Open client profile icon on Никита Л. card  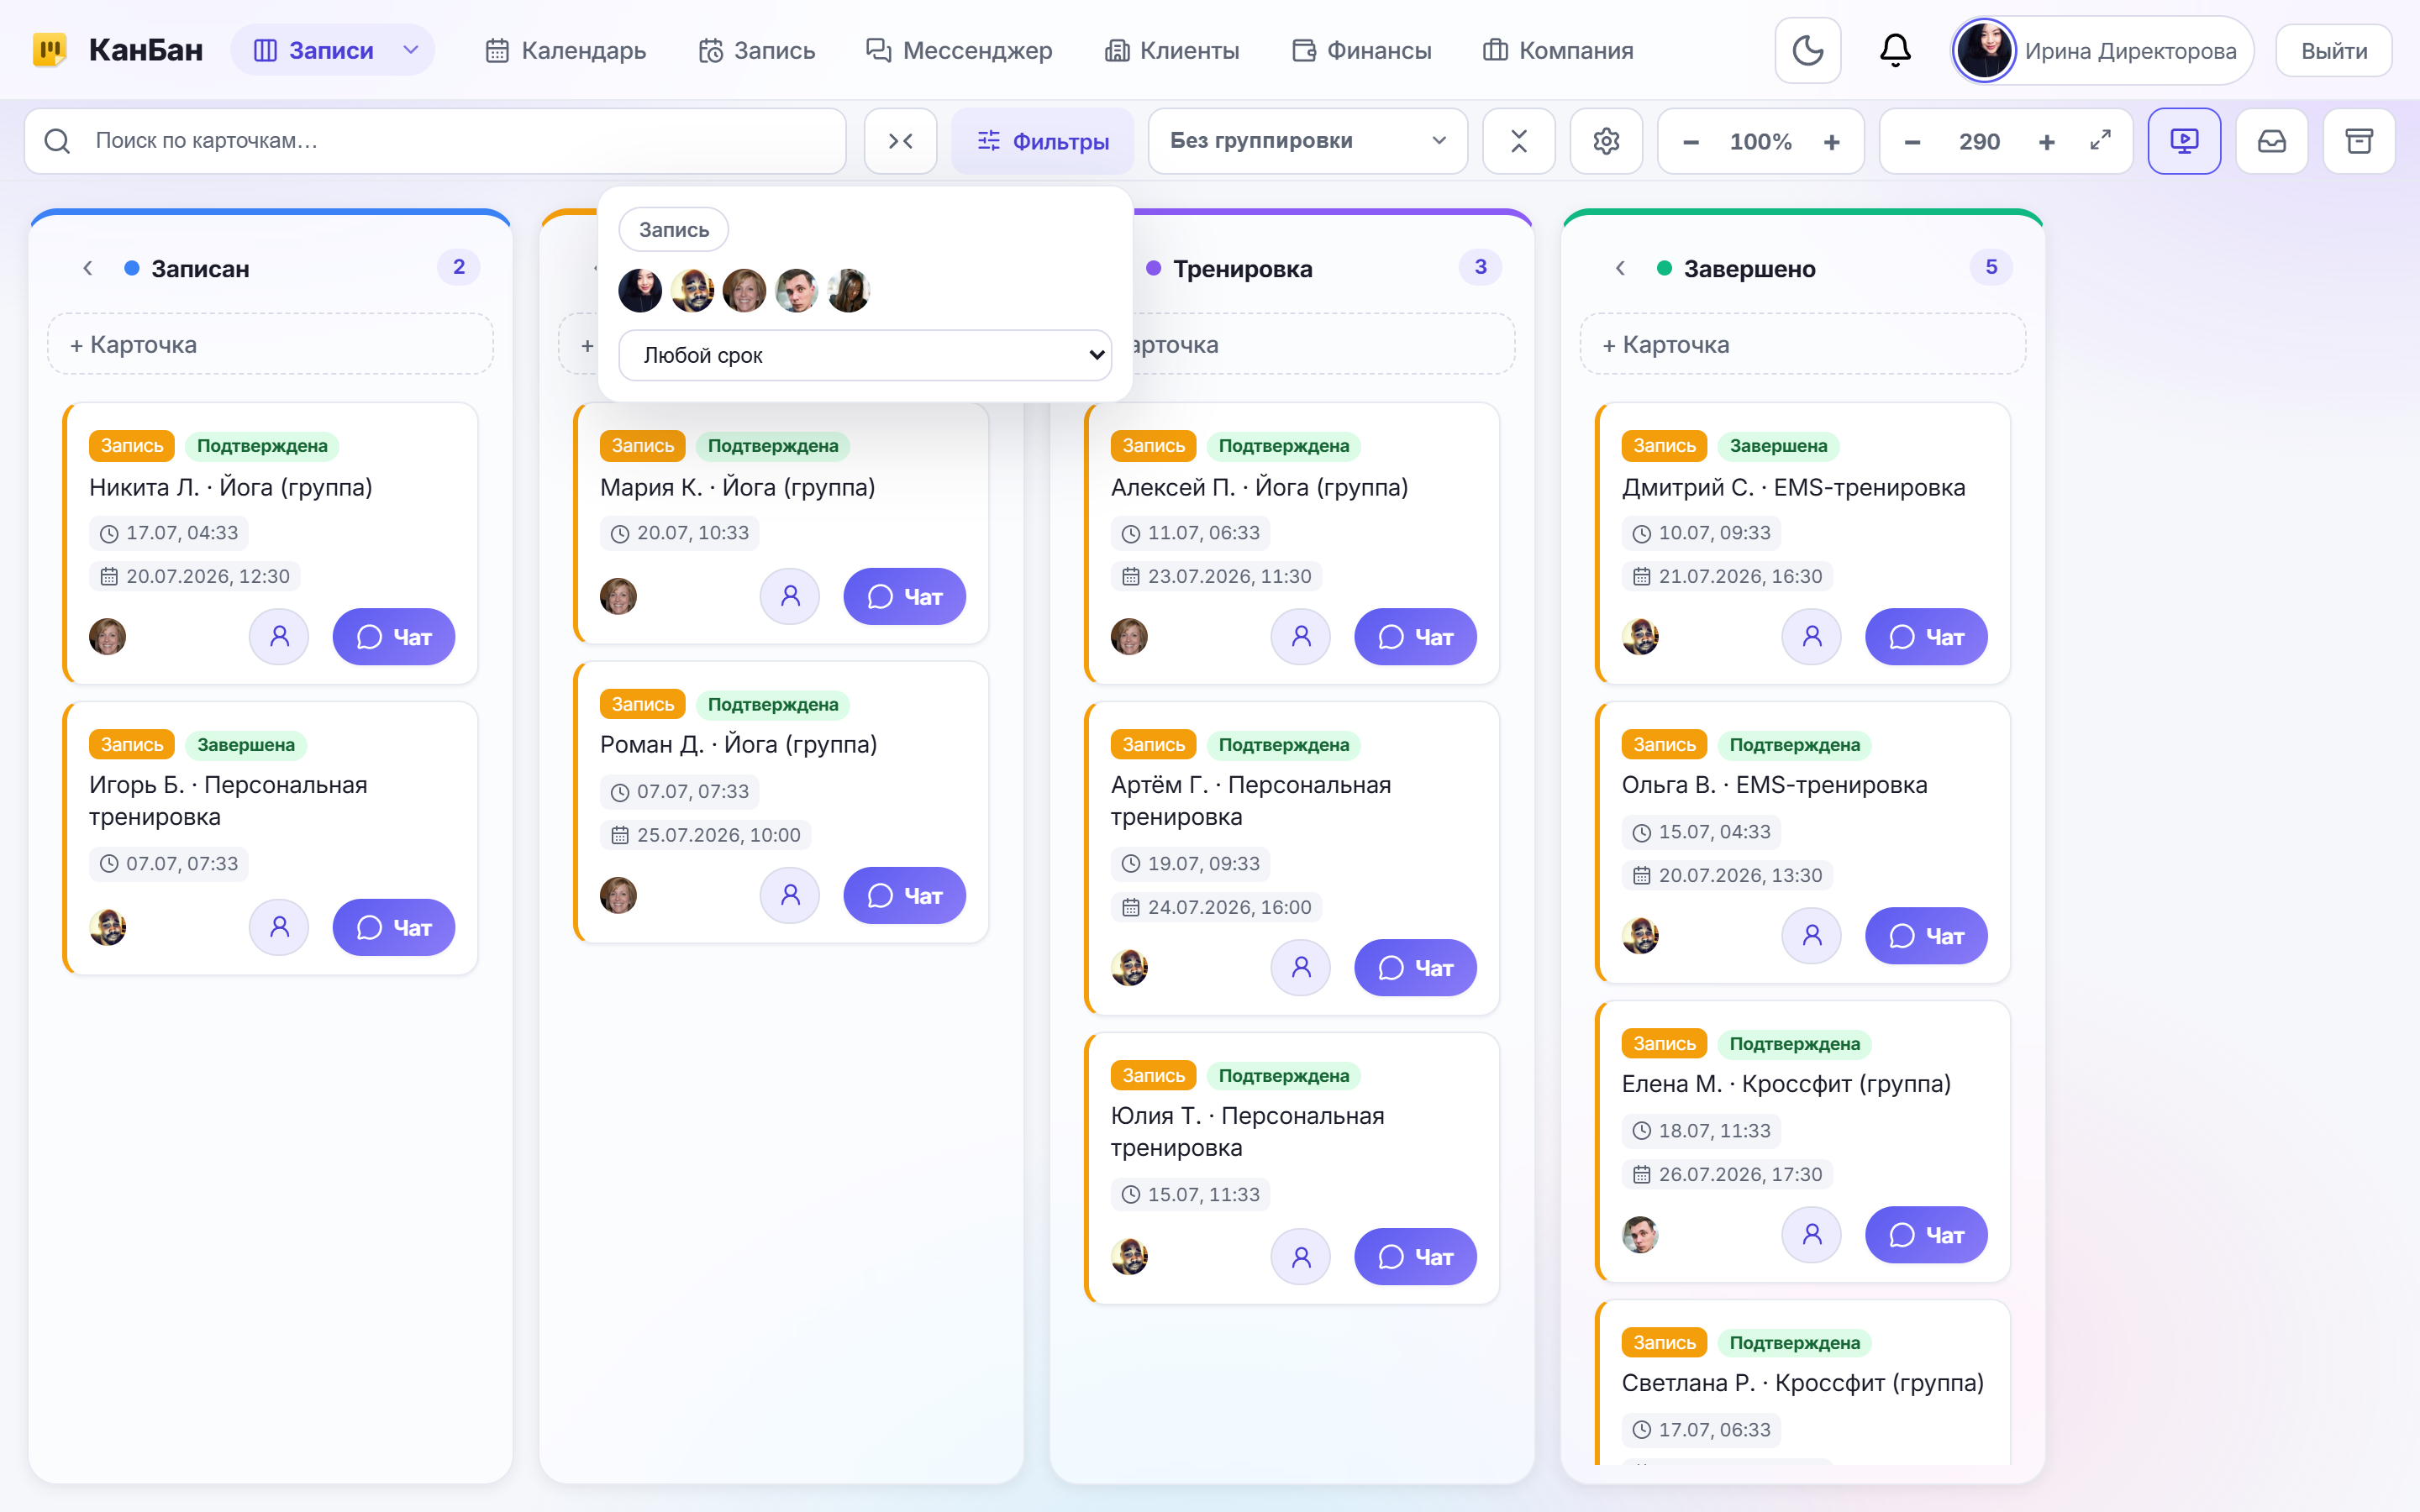coord(279,636)
